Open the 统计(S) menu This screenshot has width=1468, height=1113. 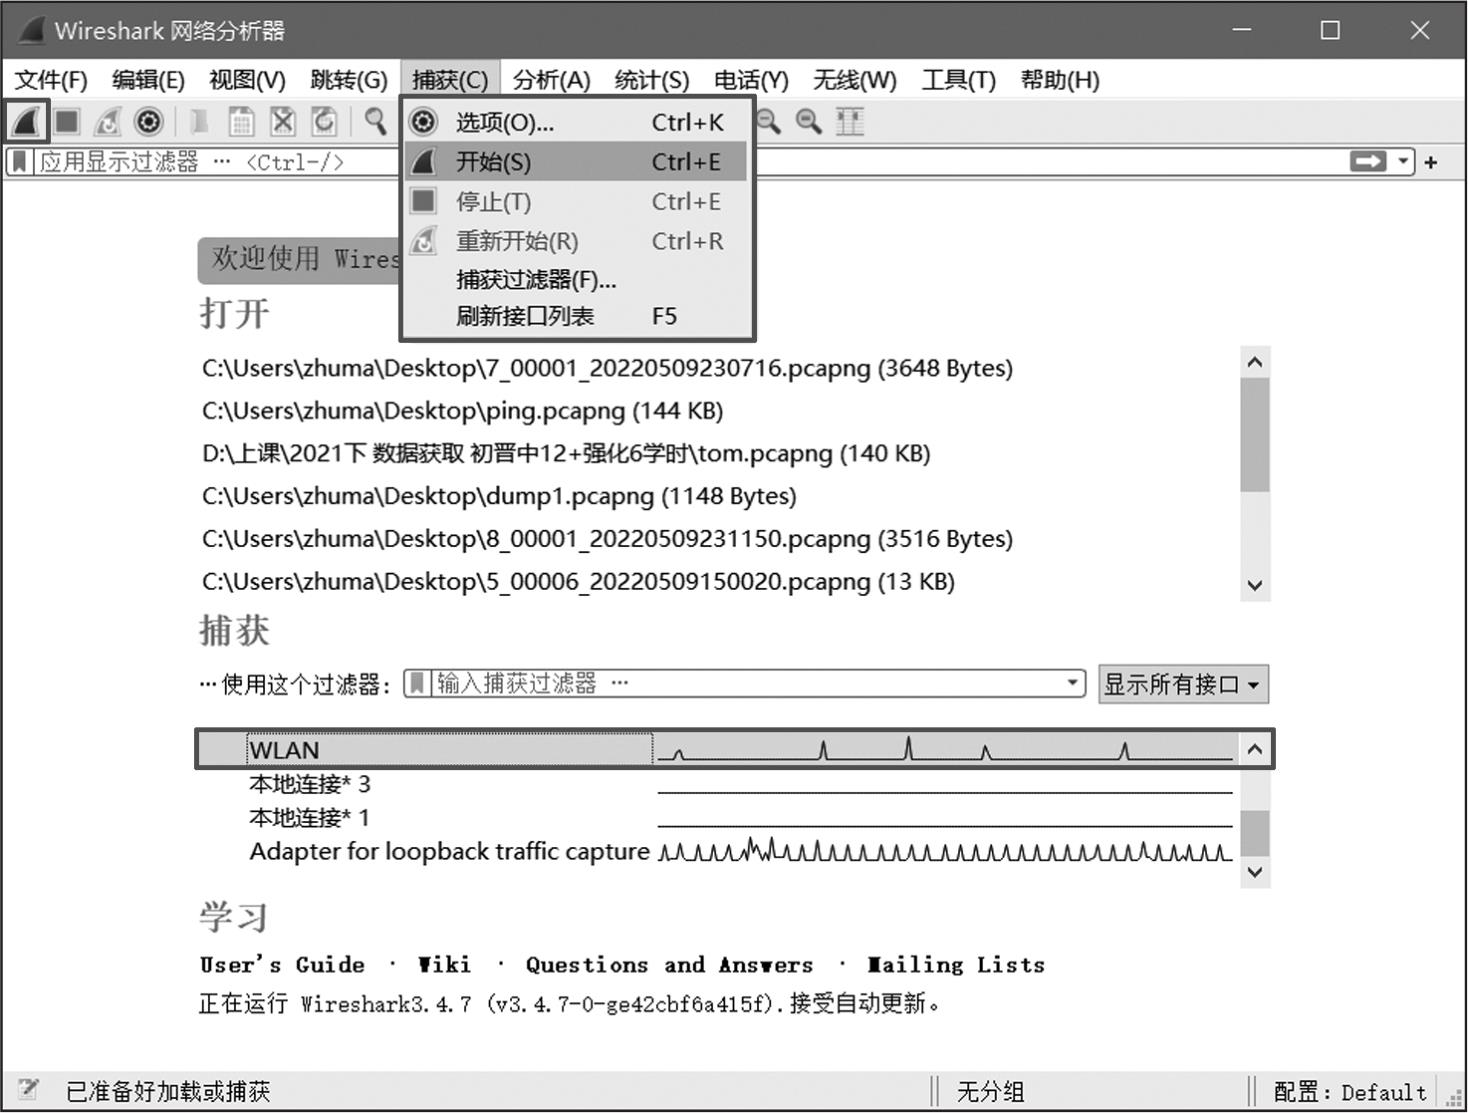click(x=652, y=80)
